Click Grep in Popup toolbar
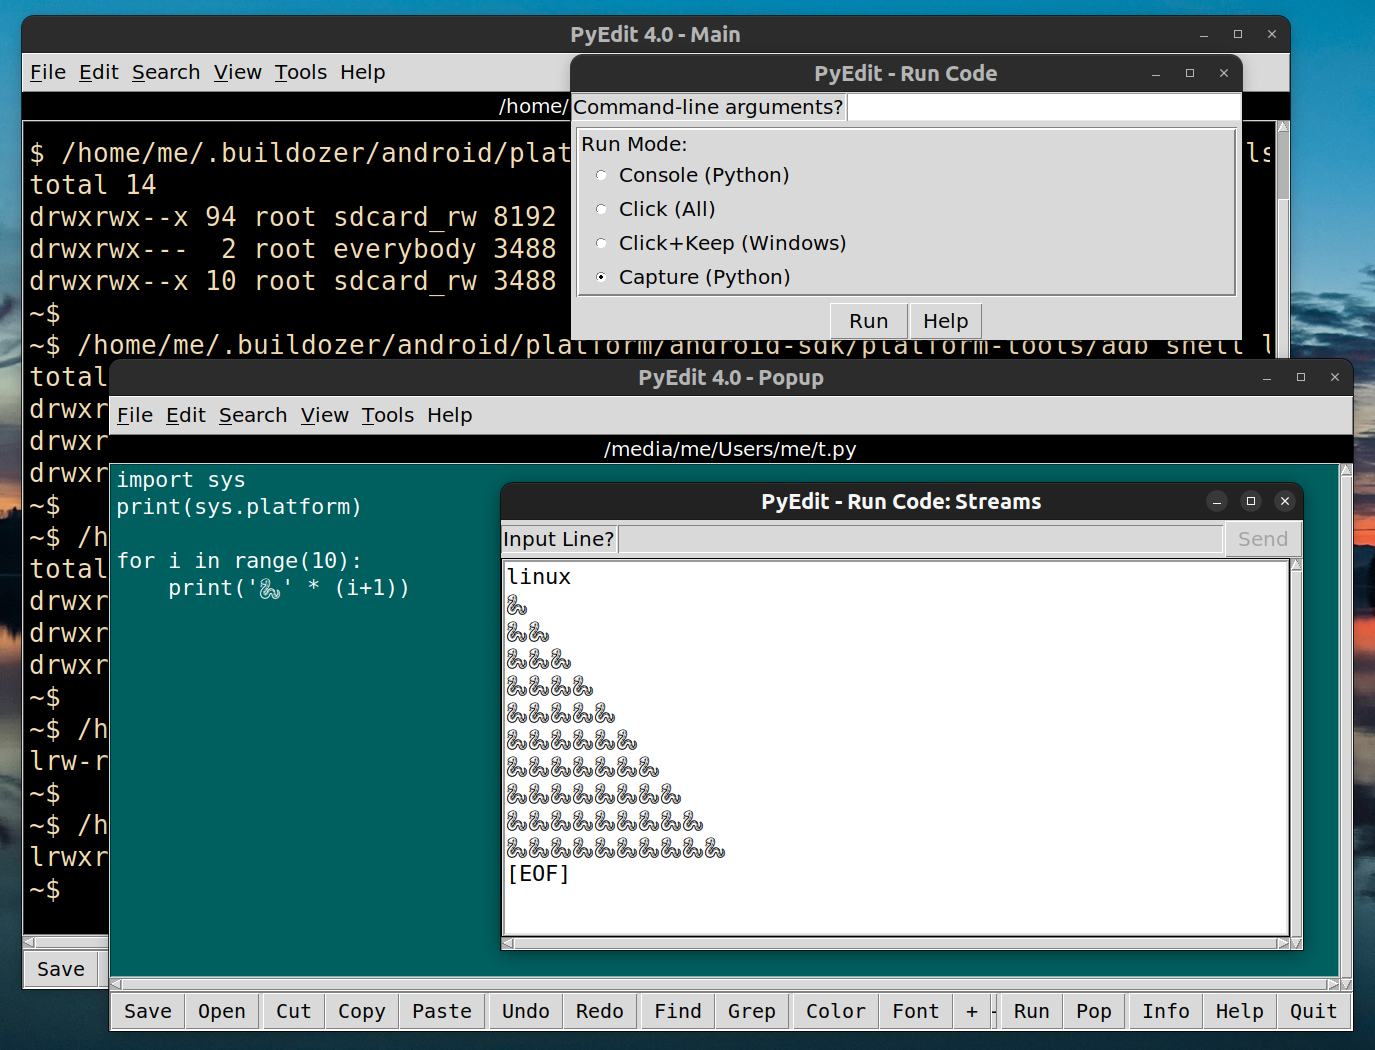Image resolution: width=1375 pixels, height=1050 pixels. (752, 1011)
